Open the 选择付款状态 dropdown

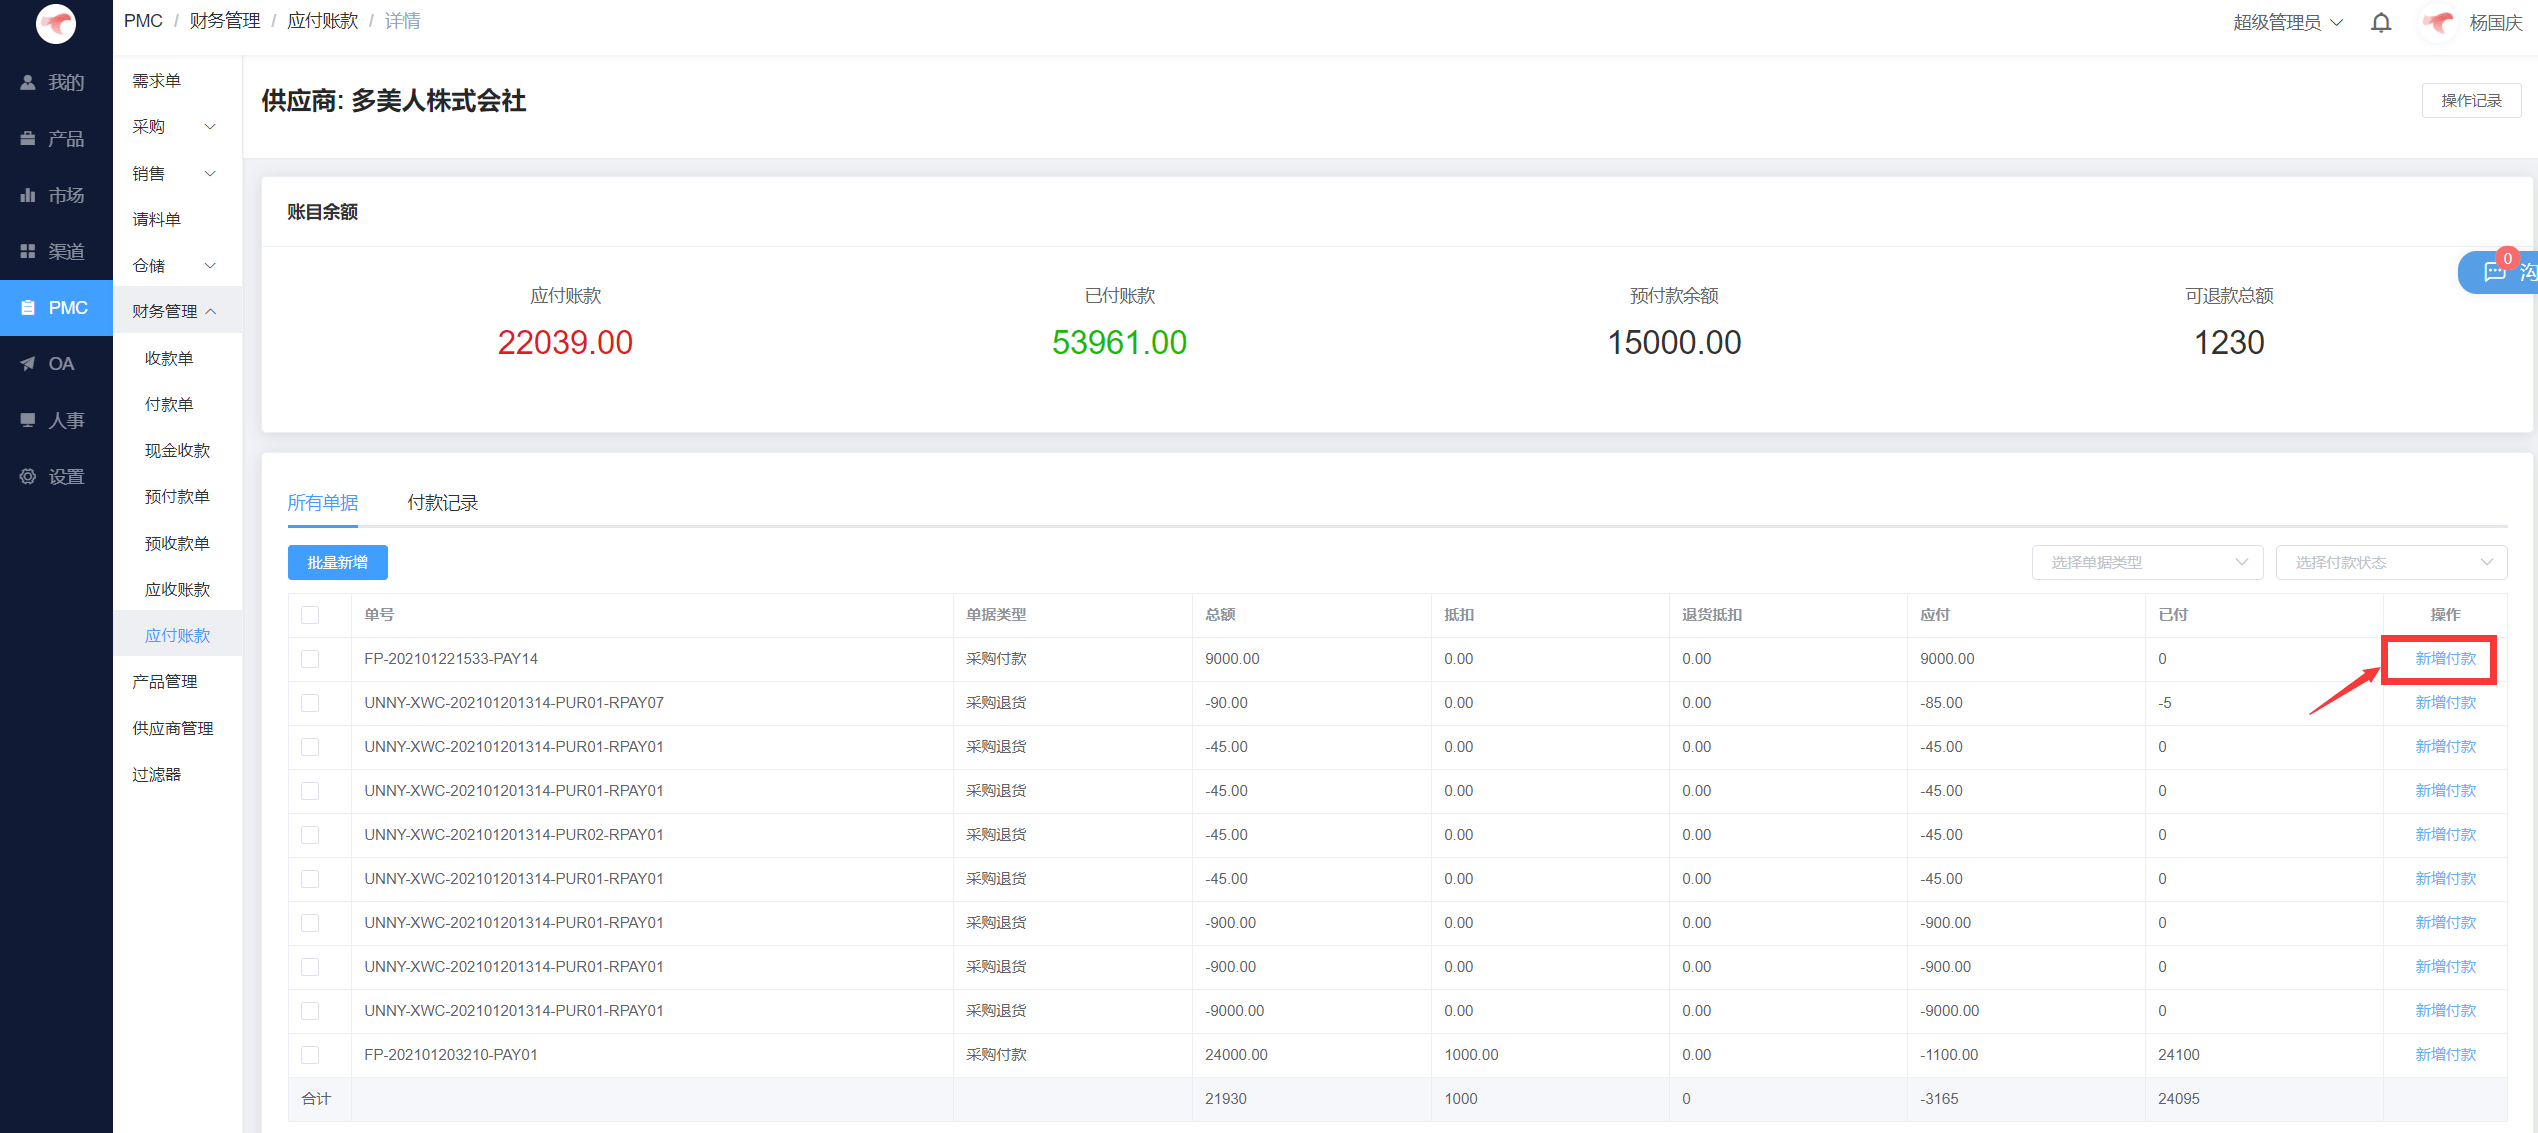(x=2390, y=562)
